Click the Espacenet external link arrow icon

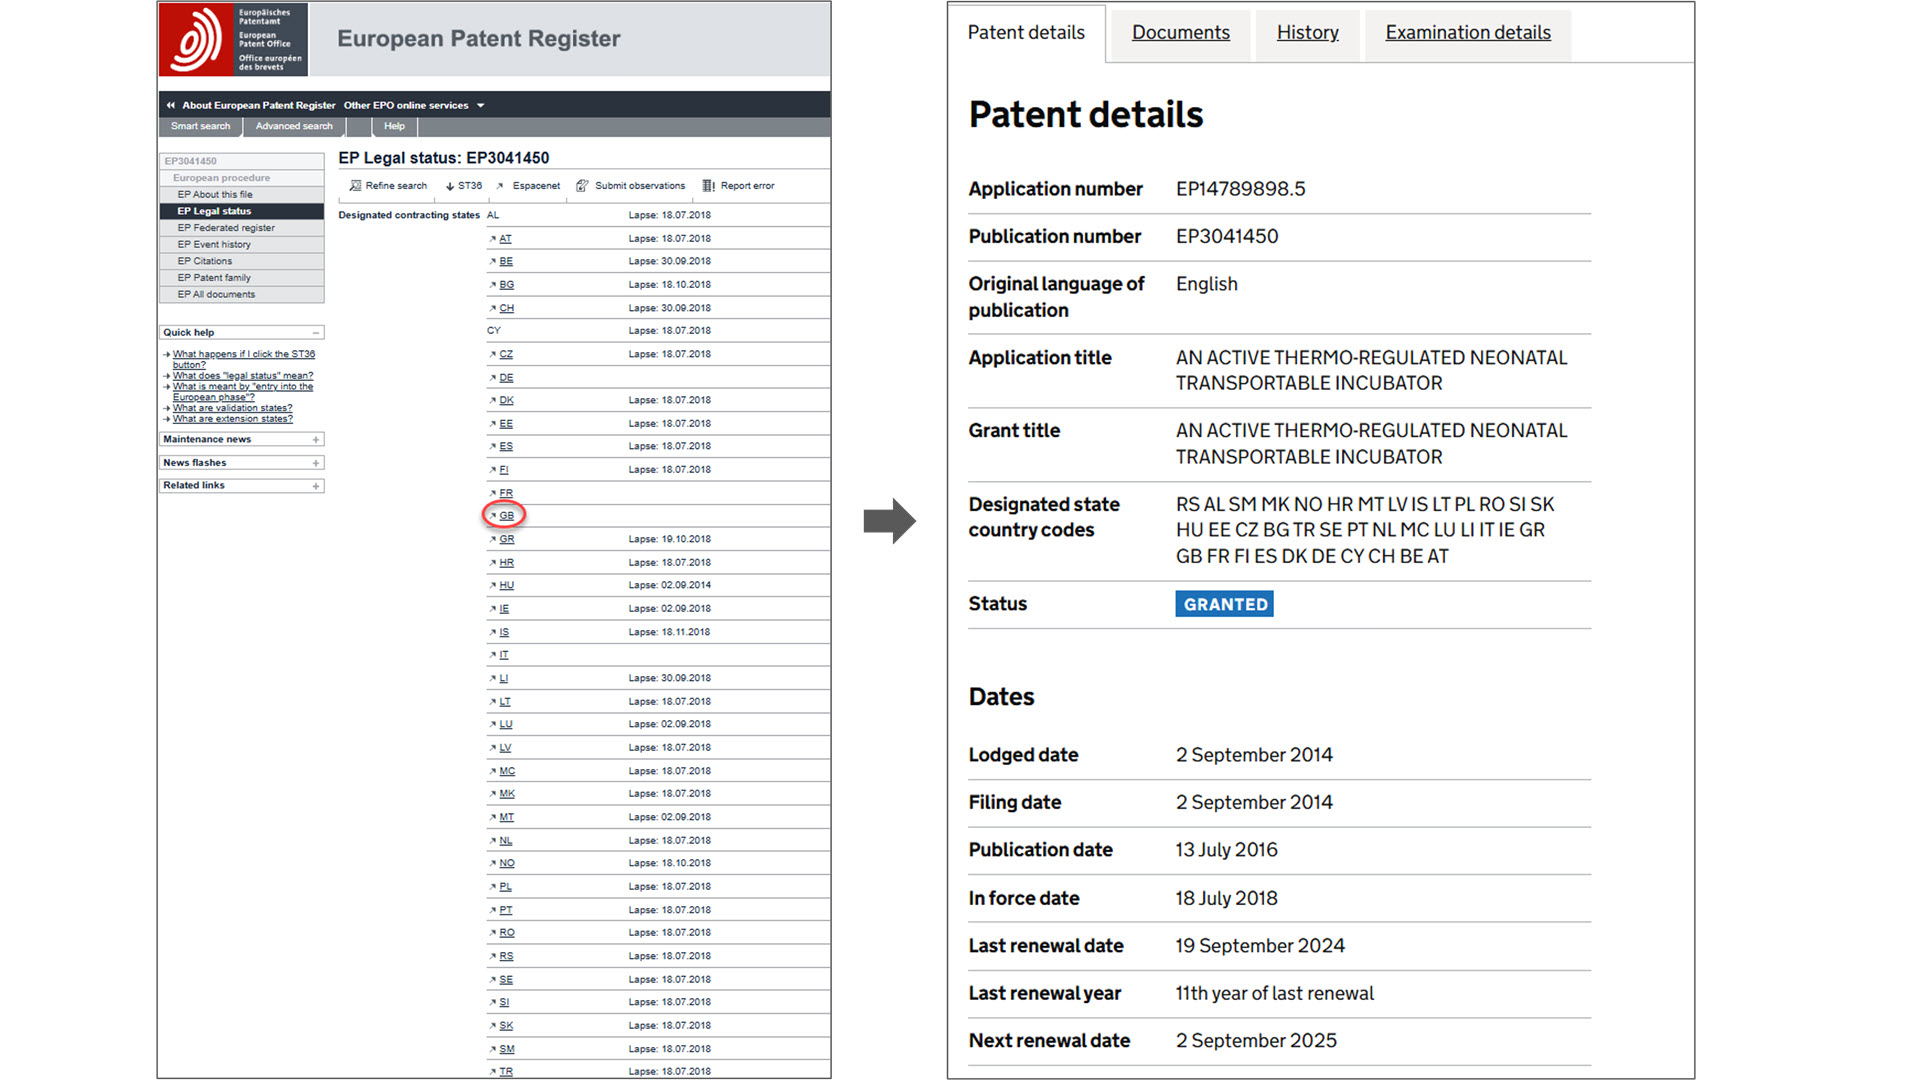(500, 186)
